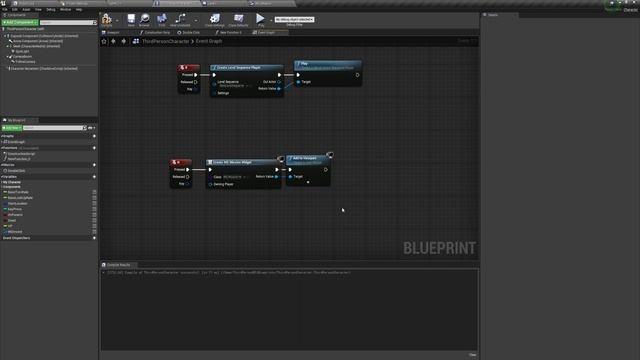This screenshot has width=640, height=360.
Task: Collapse the Capsule Component tree row
Action: click(x=5, y=36)
